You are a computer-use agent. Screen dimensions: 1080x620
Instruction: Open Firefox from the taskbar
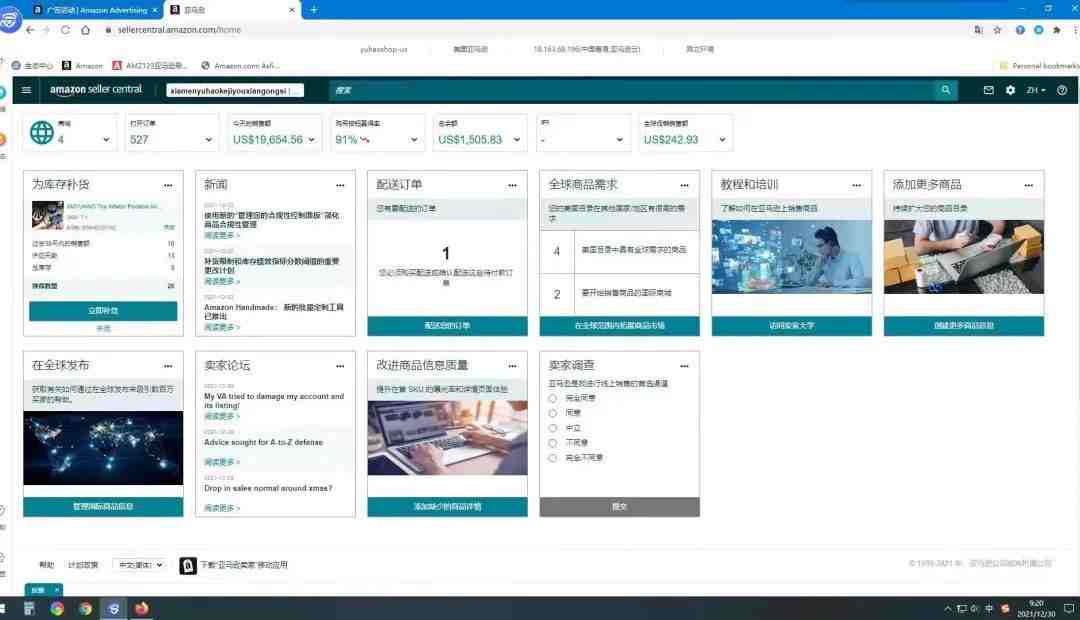pyautogui.click(x=141, y=608)
